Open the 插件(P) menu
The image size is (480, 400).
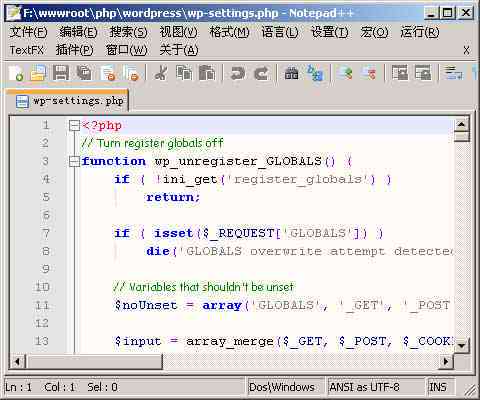74,50
